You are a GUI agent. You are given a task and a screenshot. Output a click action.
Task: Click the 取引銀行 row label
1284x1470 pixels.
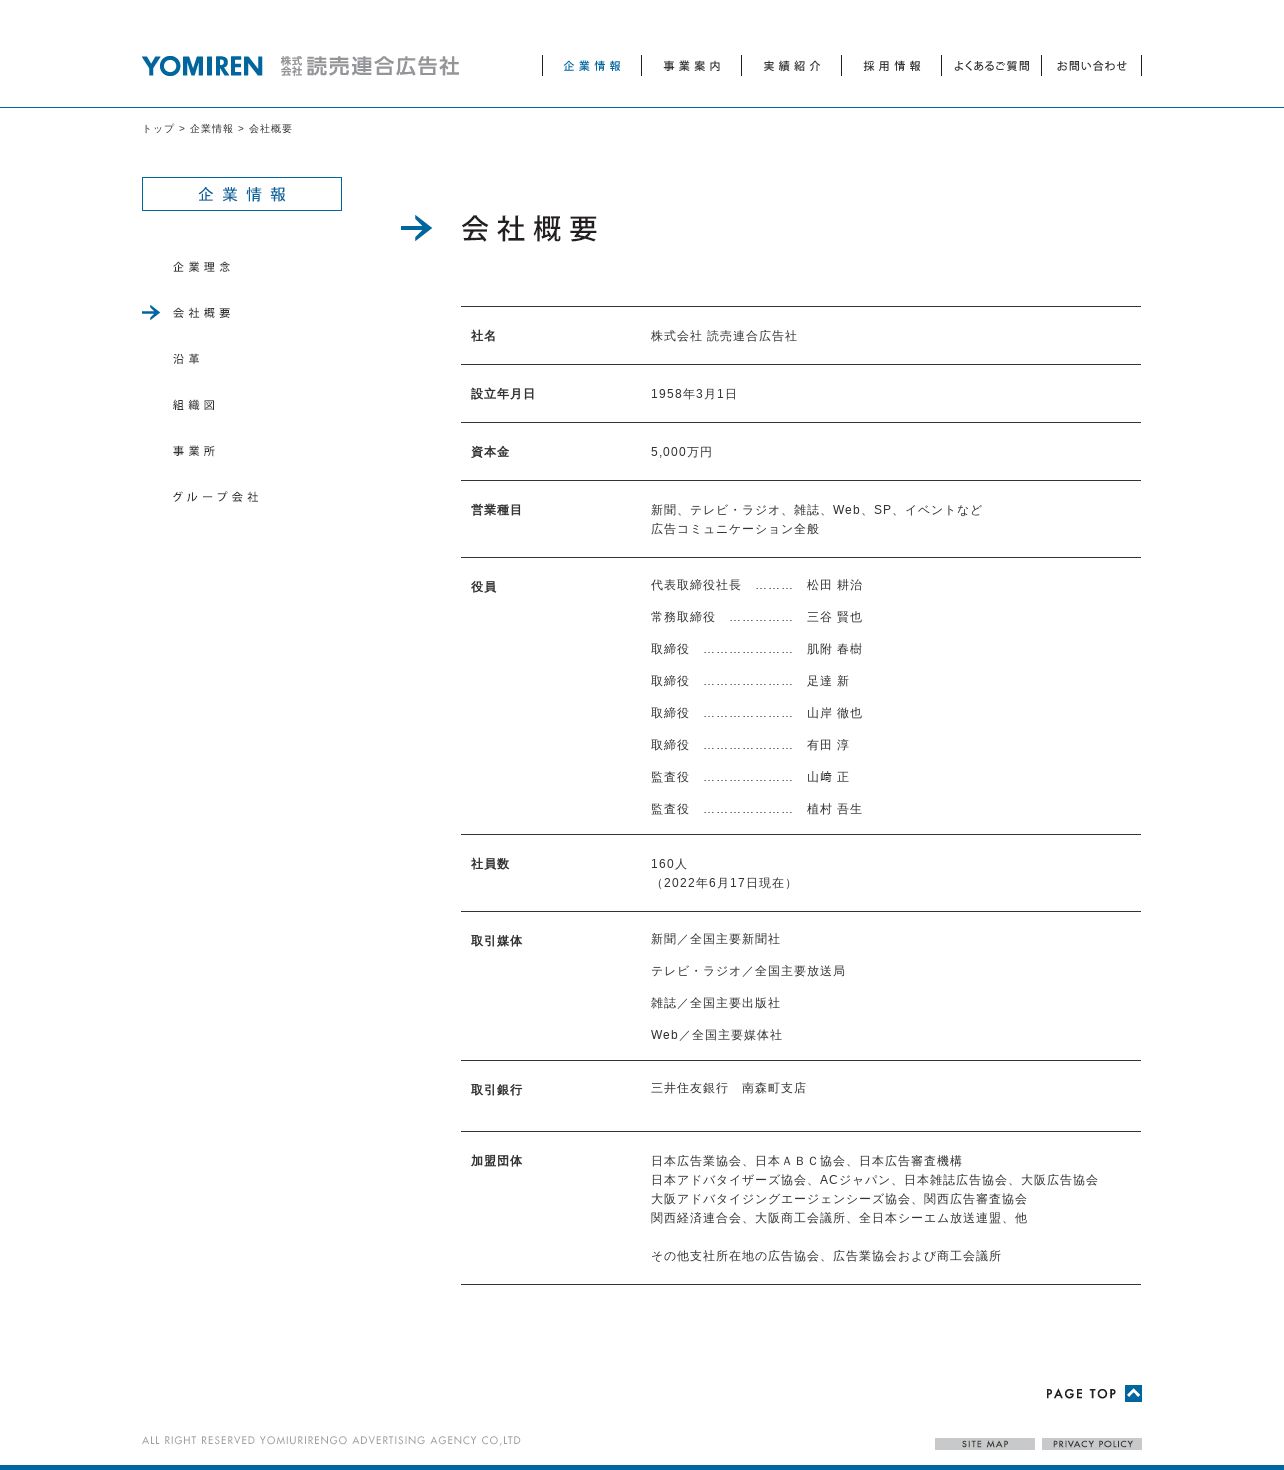(497, 1090)
